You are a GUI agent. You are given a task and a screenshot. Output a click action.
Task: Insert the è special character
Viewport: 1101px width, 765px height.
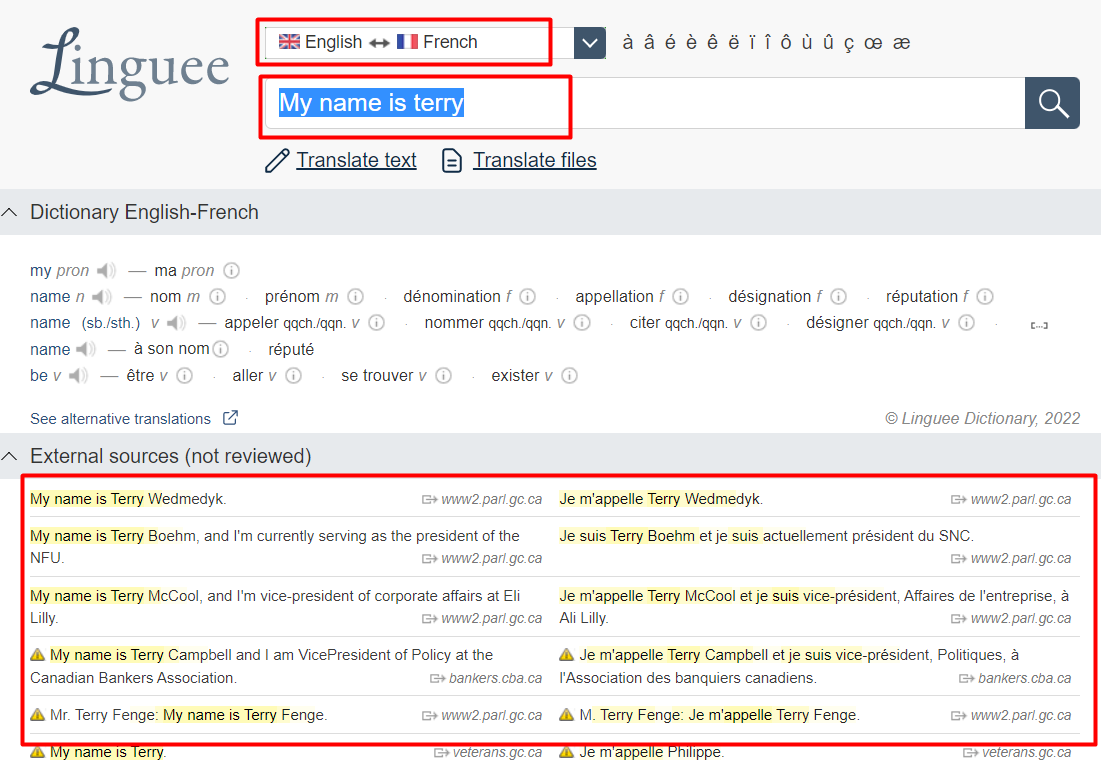691,43
